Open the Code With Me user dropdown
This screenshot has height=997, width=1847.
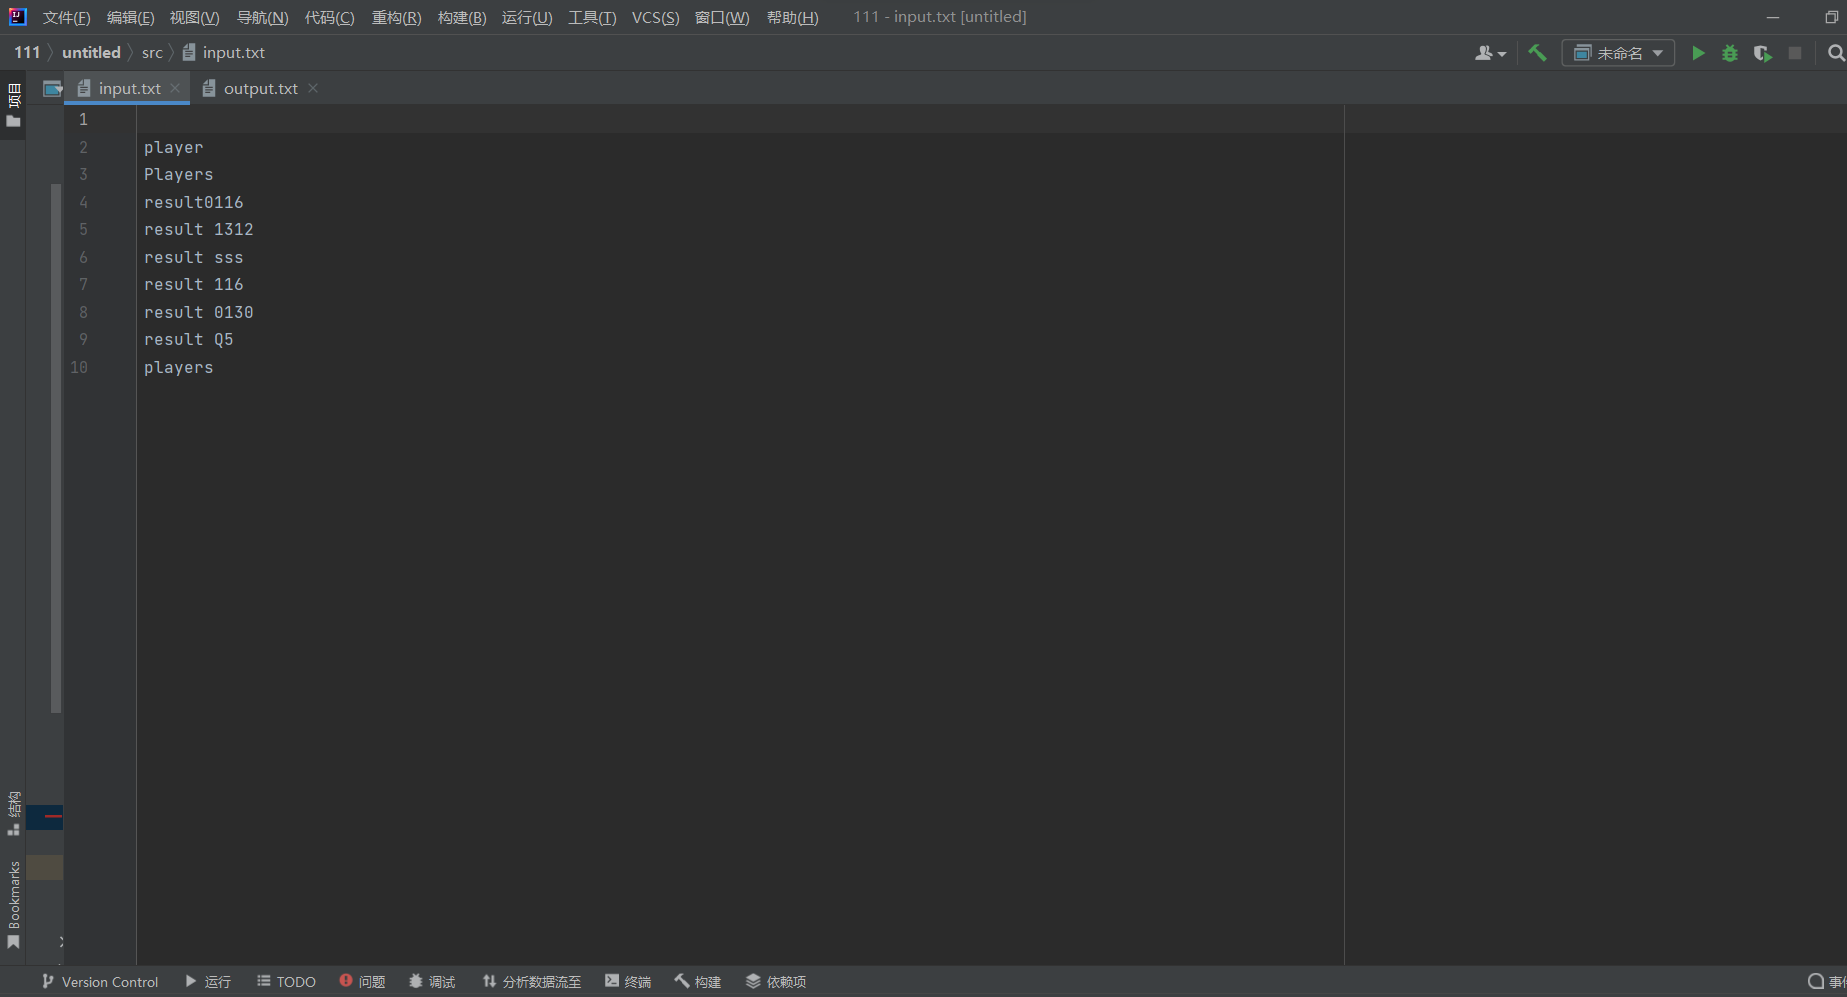(x=1490, y=53)
